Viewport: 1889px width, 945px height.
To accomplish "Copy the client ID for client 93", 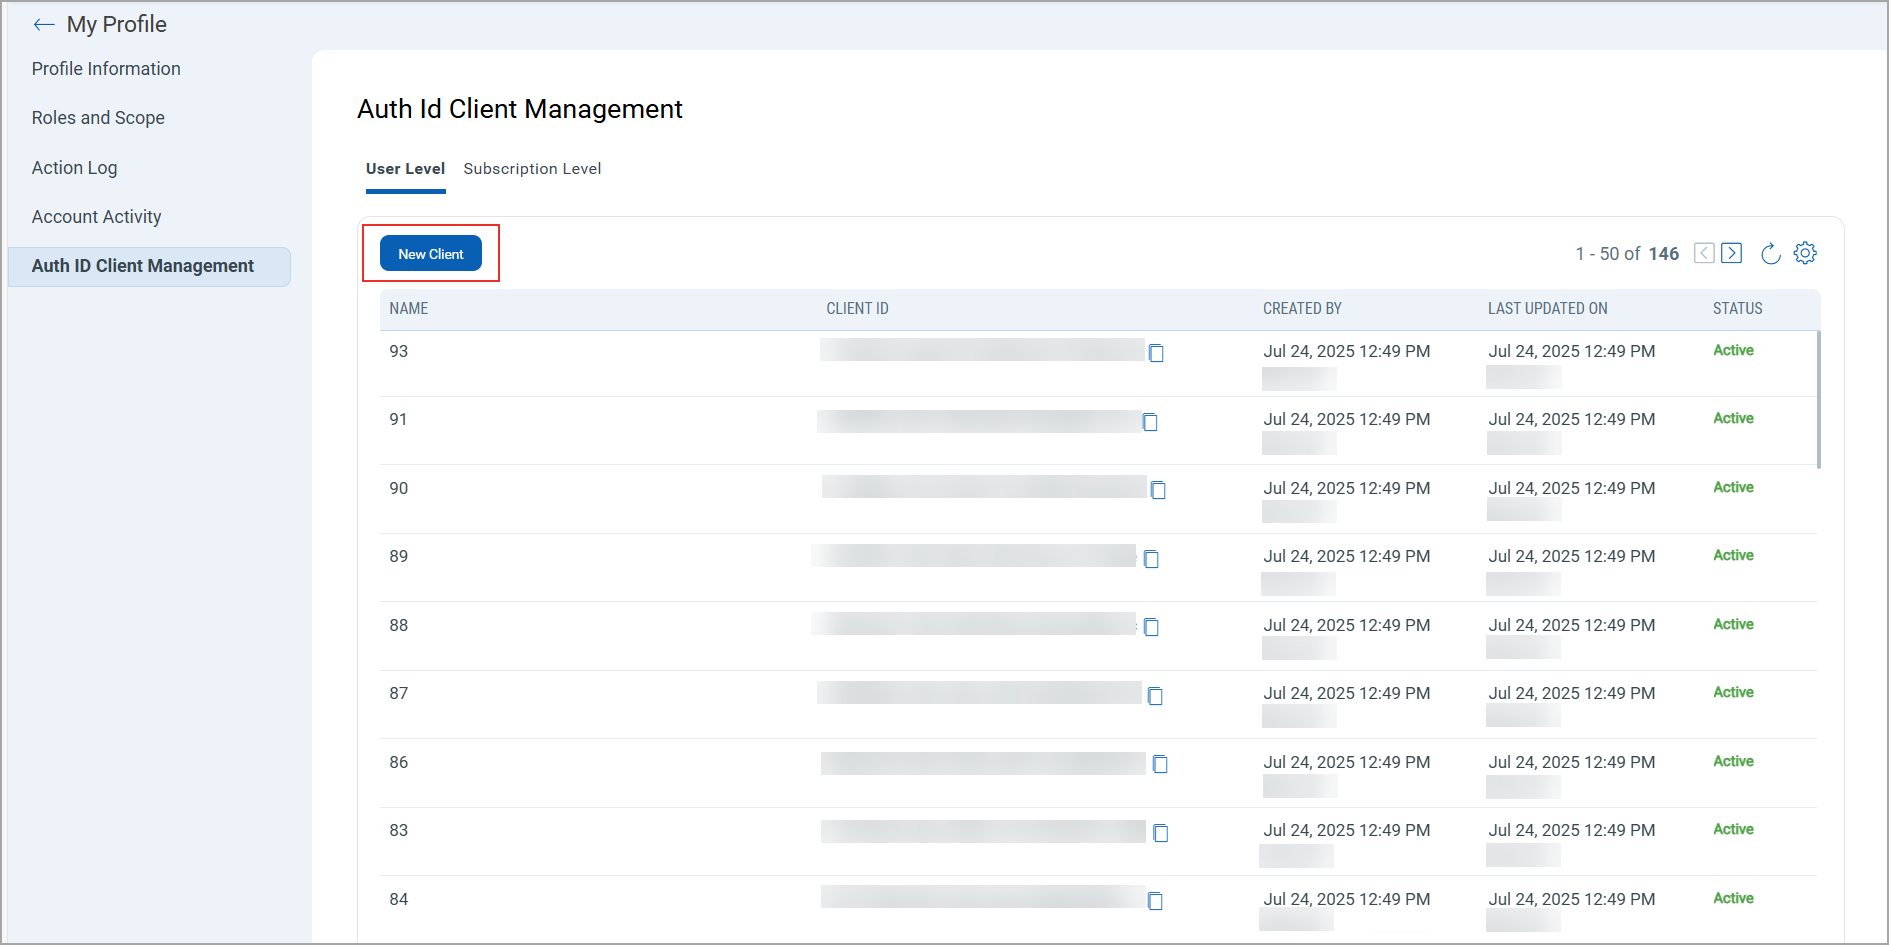I will (x=1156, y=353).
